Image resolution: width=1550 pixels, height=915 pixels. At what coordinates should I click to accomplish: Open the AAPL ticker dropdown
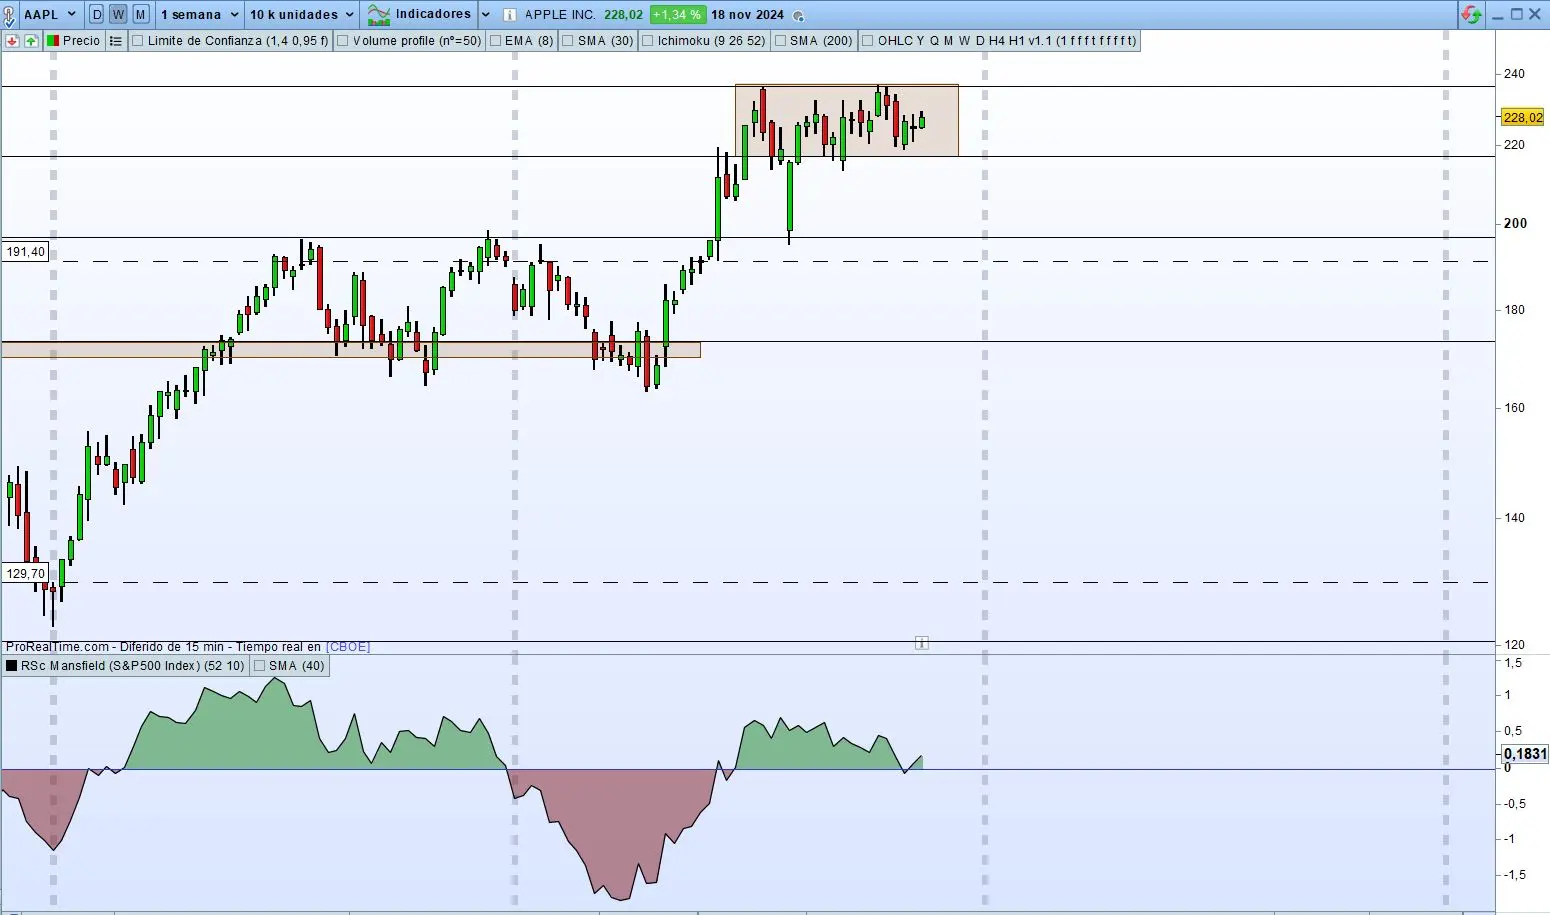coord(71,15)
